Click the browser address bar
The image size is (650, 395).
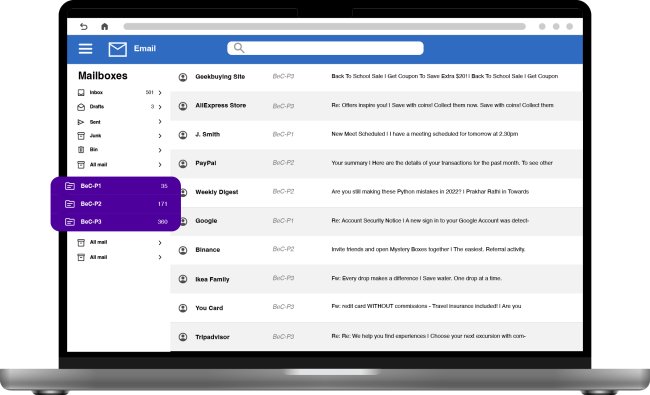click(x=325, y=27)
